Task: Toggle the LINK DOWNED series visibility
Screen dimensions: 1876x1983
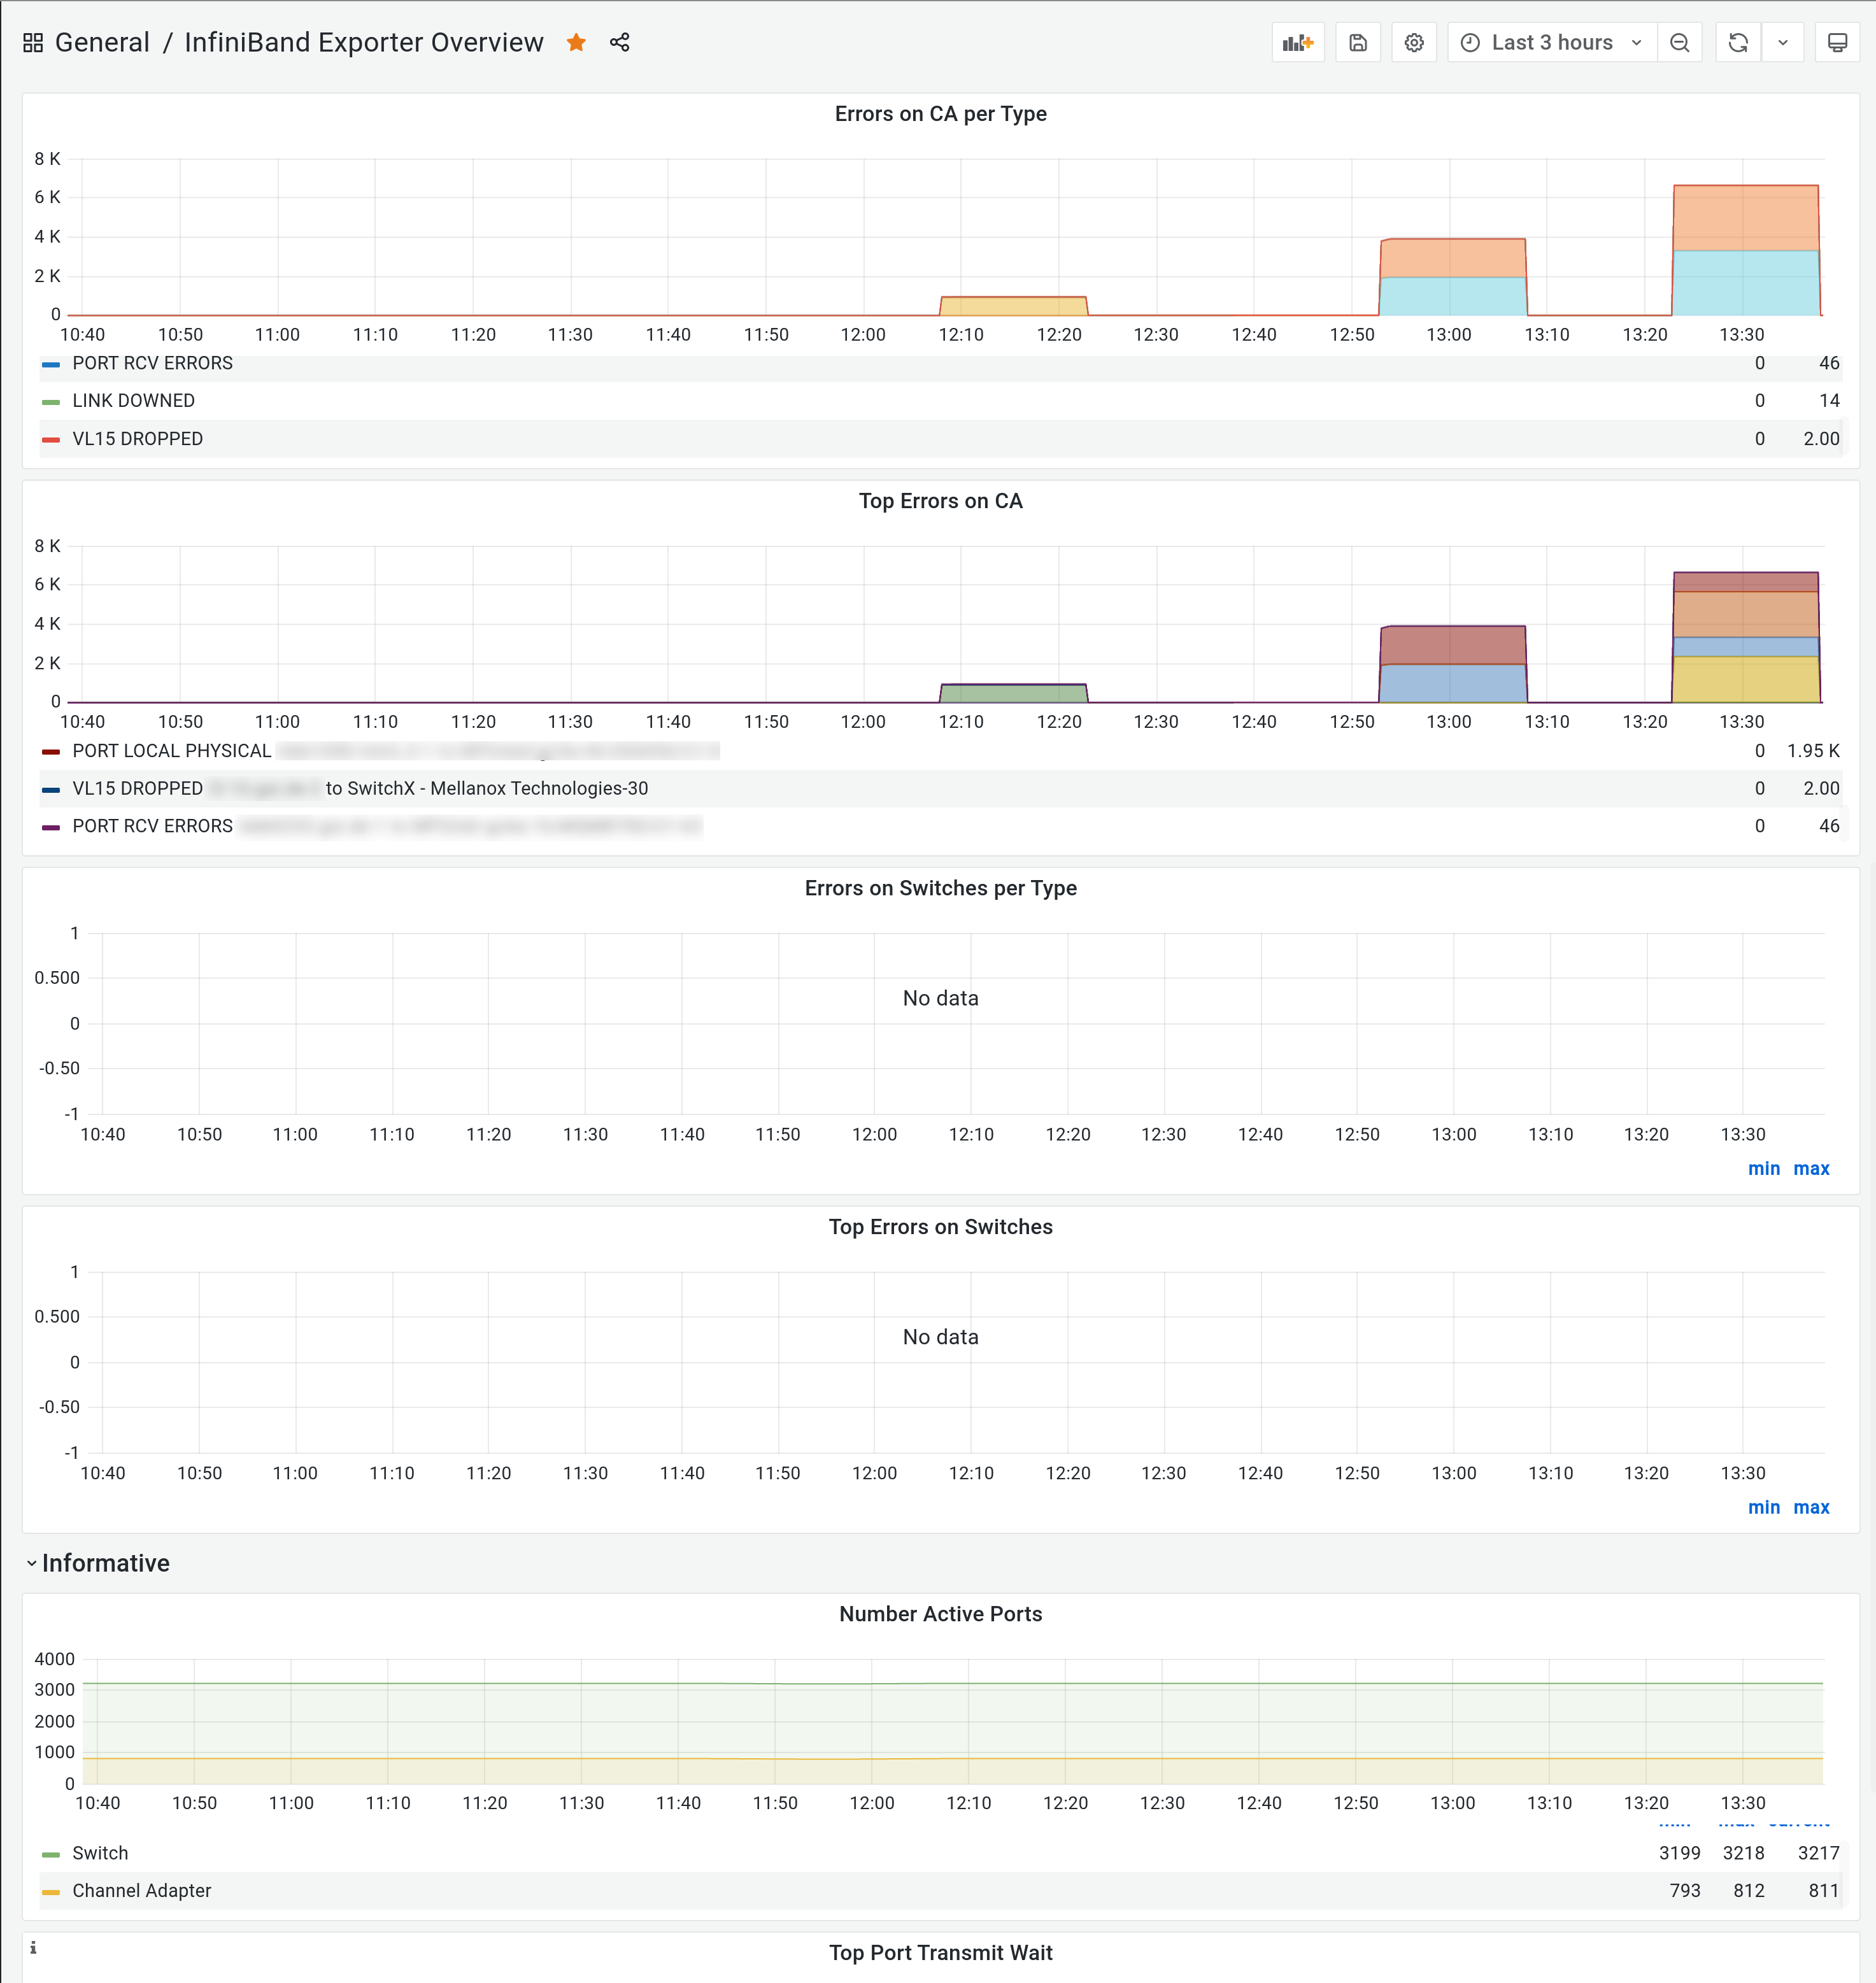Action: click(x=133, y=401)
